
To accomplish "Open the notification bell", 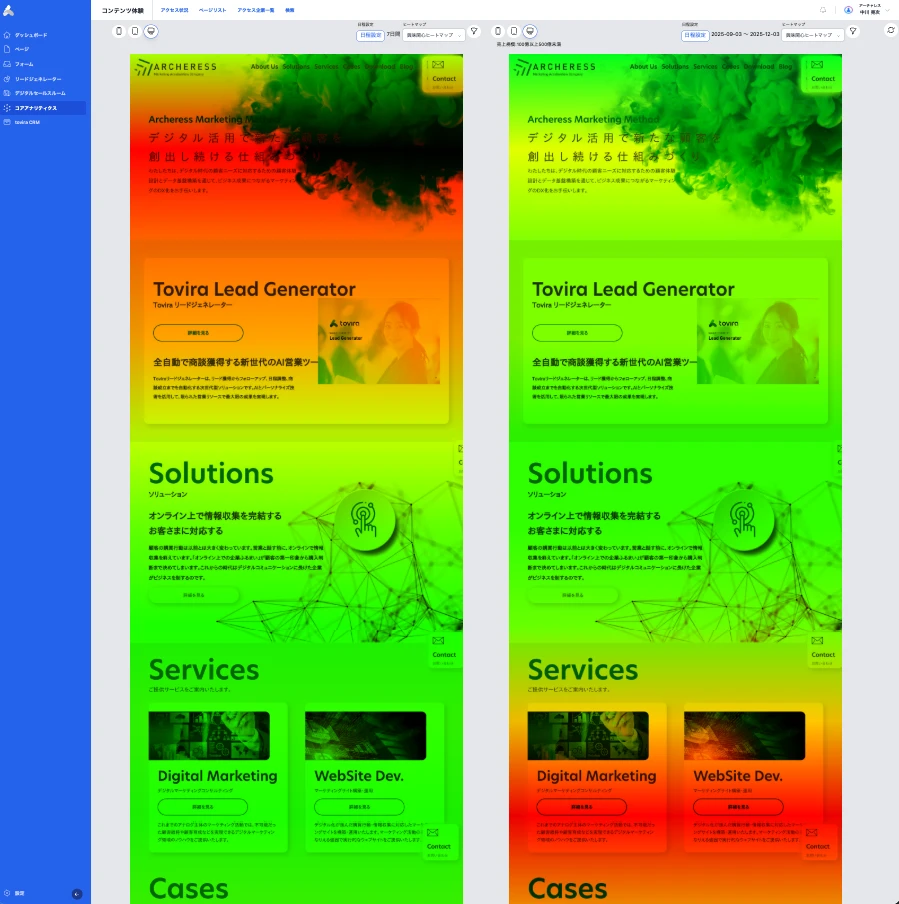I will 823,10.
